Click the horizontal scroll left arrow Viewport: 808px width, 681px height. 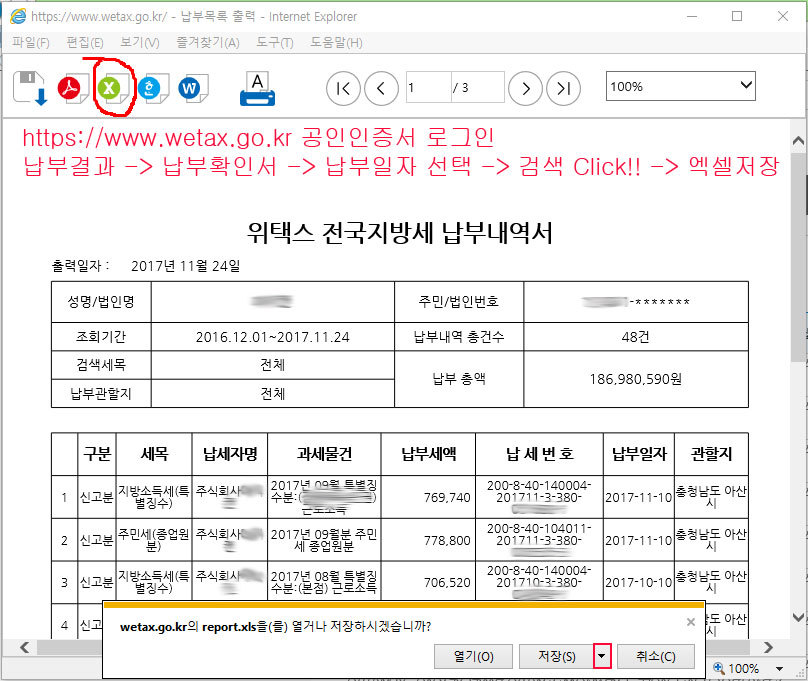click(24, 648)
